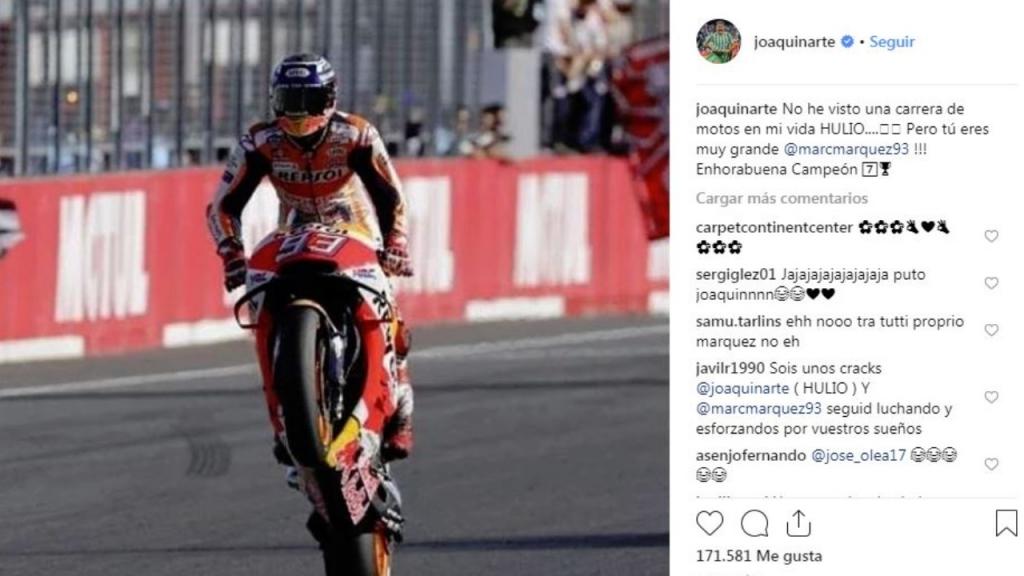Open the @marcmarquez93 mention in the caption
The width and height of the screenshot is (1024, 576).
[846, 149]
